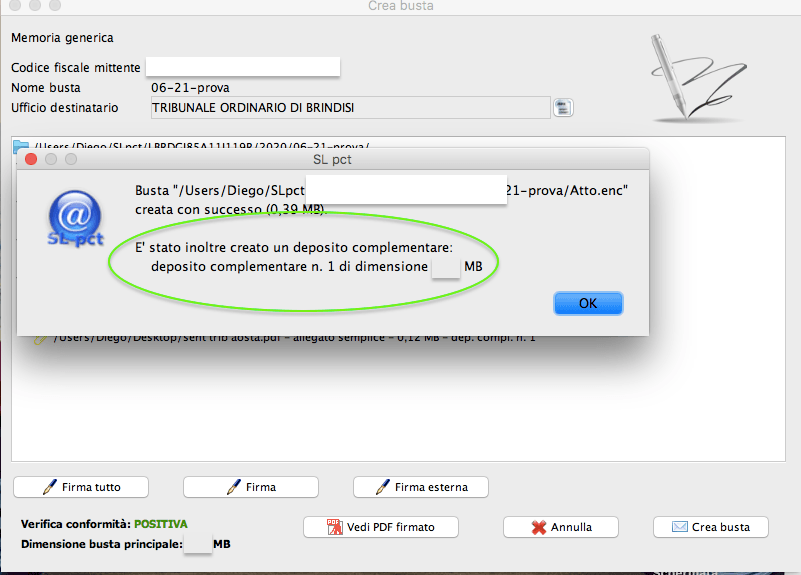
Task: Click the SL pct @ logo icon
Action: point(76,219)
